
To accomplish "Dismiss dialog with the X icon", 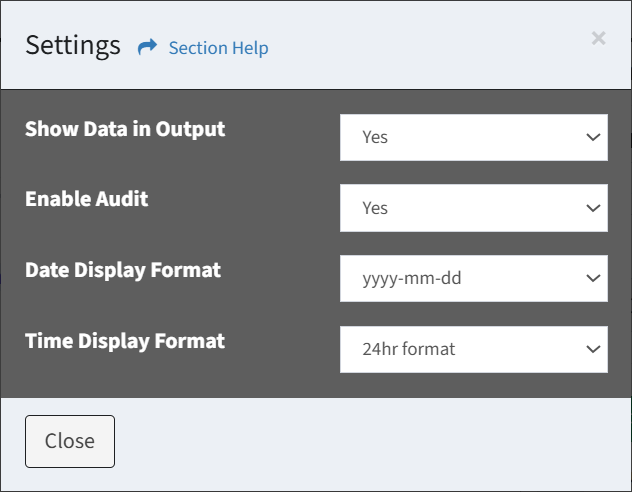I will tap(599, 38).
